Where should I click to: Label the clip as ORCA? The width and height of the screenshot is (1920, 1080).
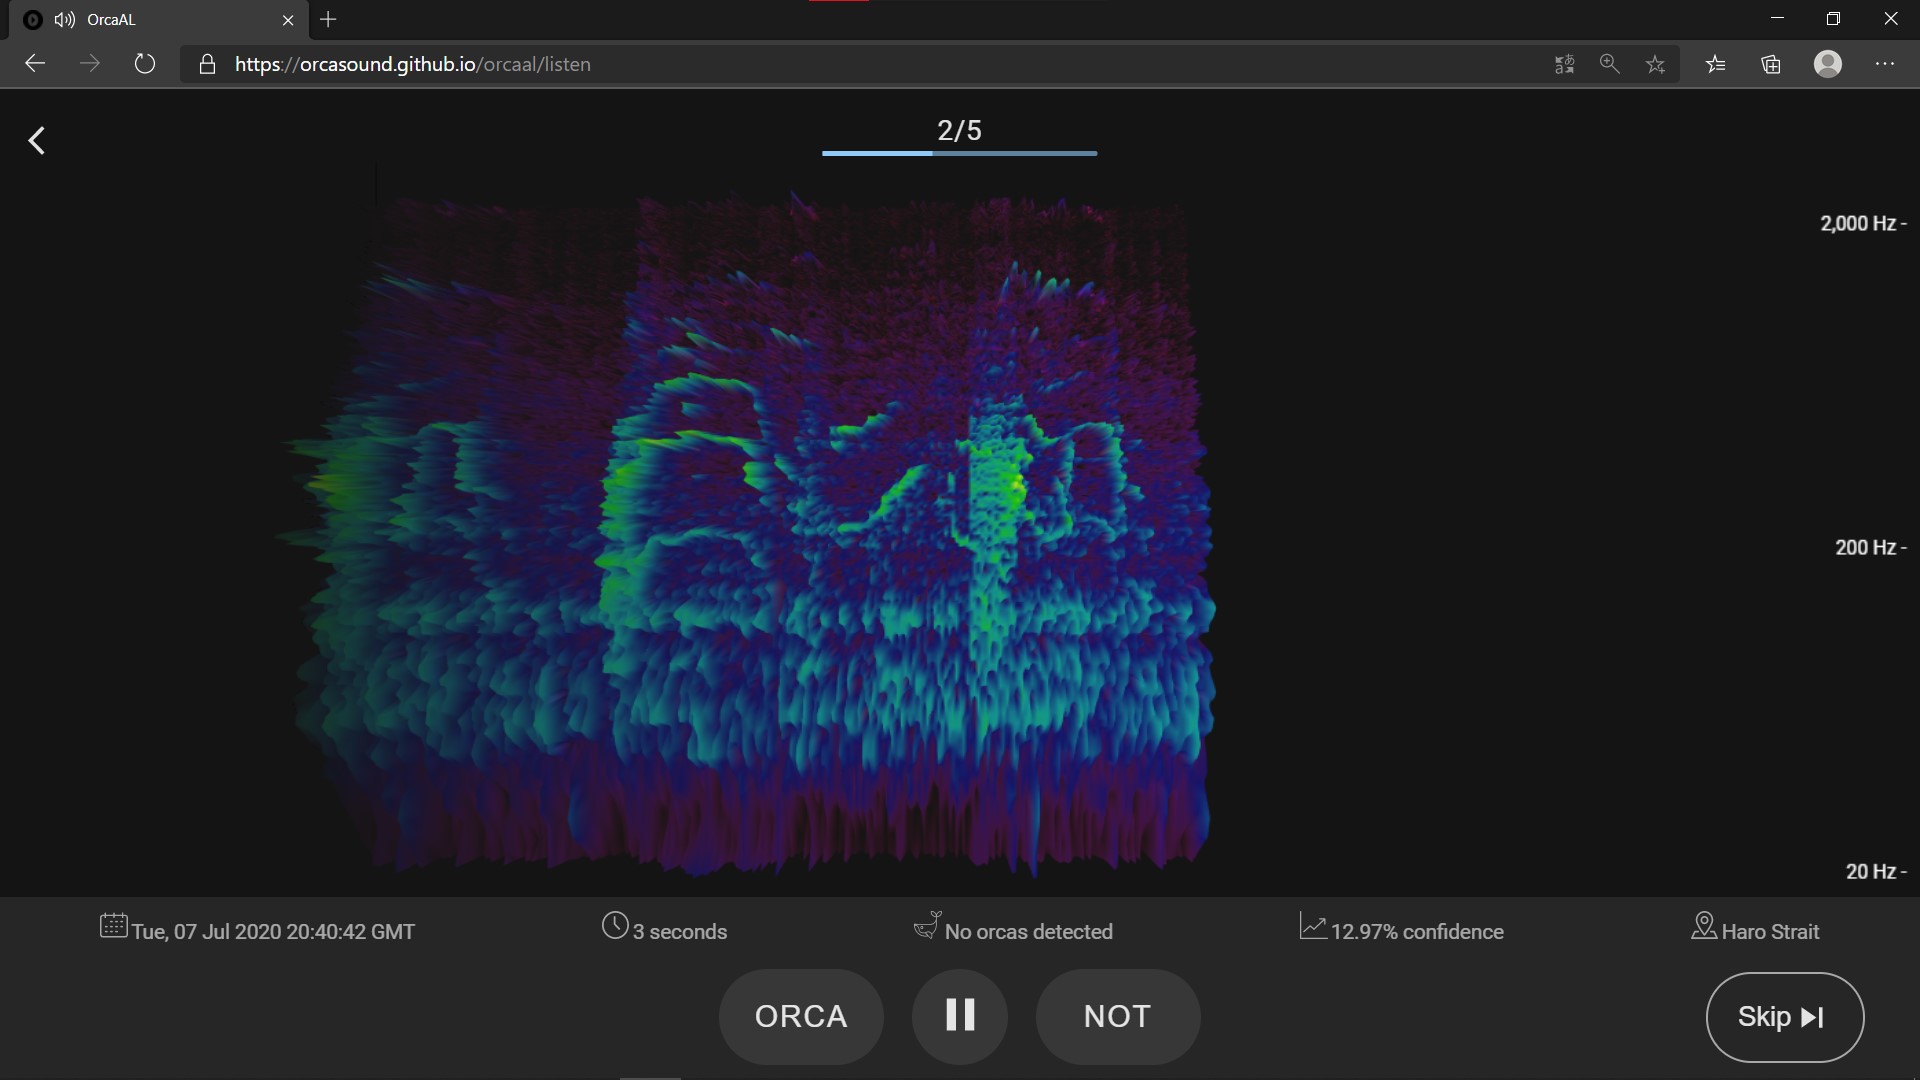801,1016
